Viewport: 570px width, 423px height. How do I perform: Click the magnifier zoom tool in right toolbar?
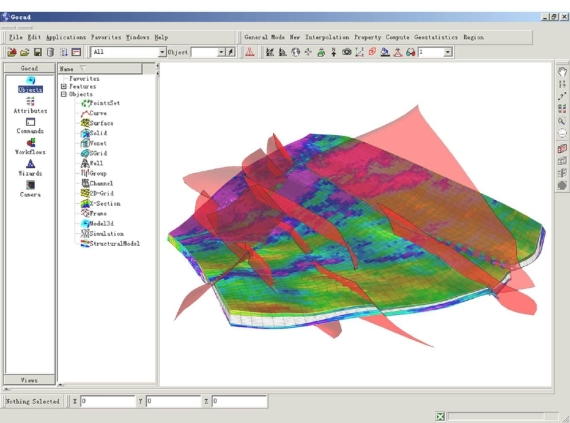tap(562, 121)
